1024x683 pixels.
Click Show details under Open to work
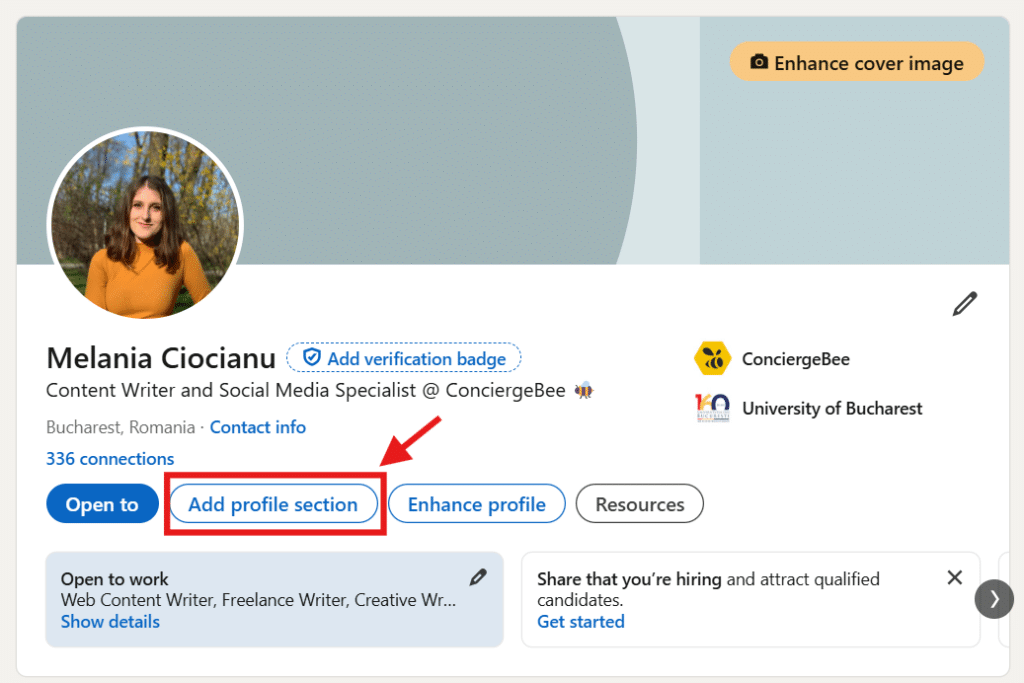(x=110, y=621)
